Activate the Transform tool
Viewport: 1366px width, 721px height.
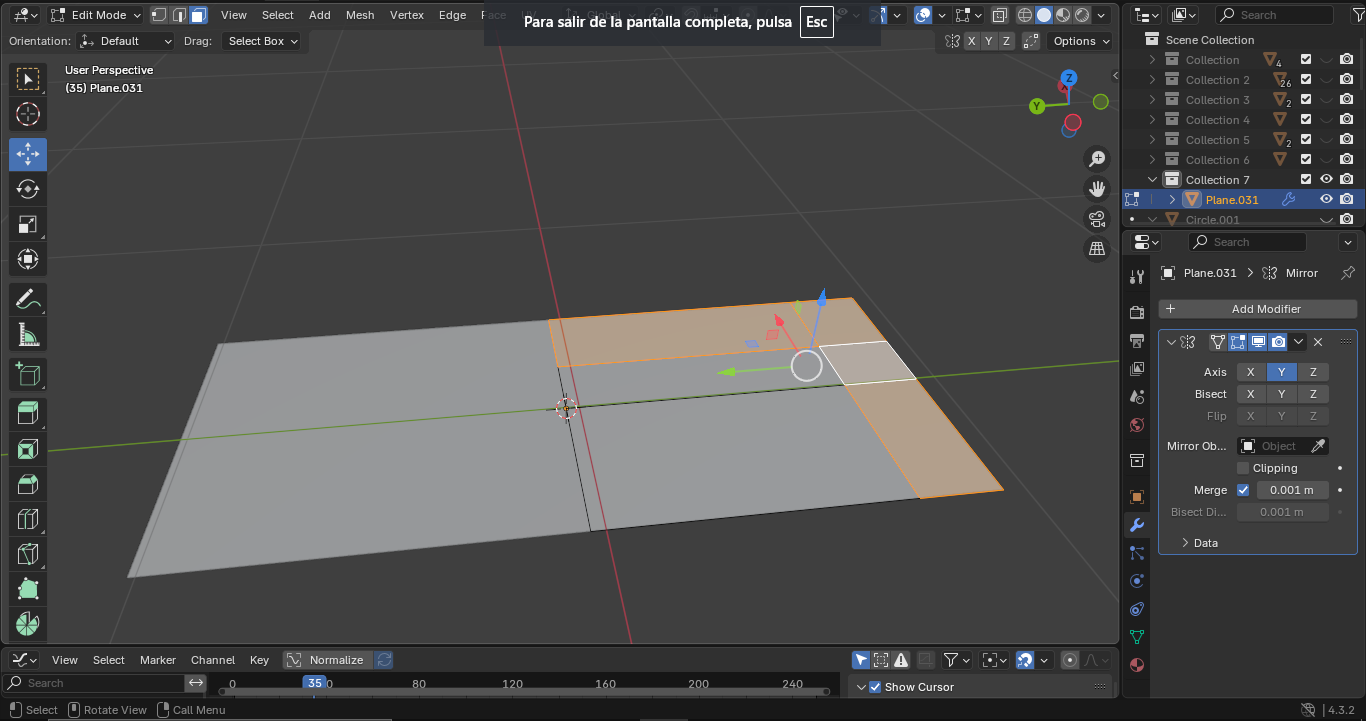28,259
